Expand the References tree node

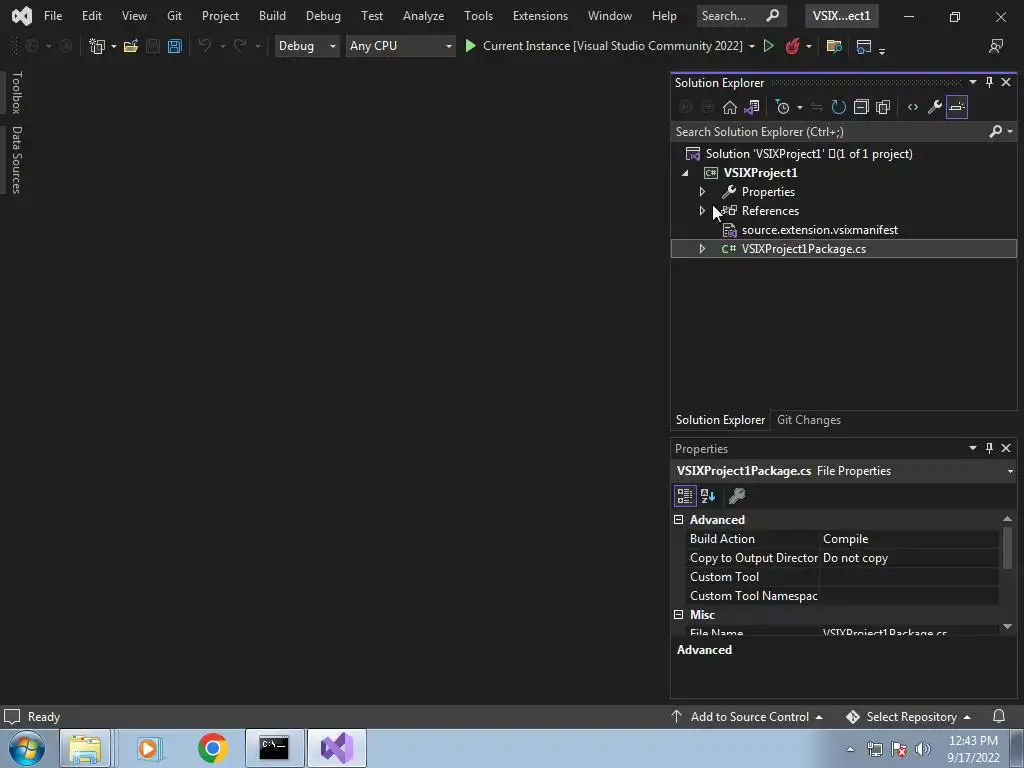[702, 211]
